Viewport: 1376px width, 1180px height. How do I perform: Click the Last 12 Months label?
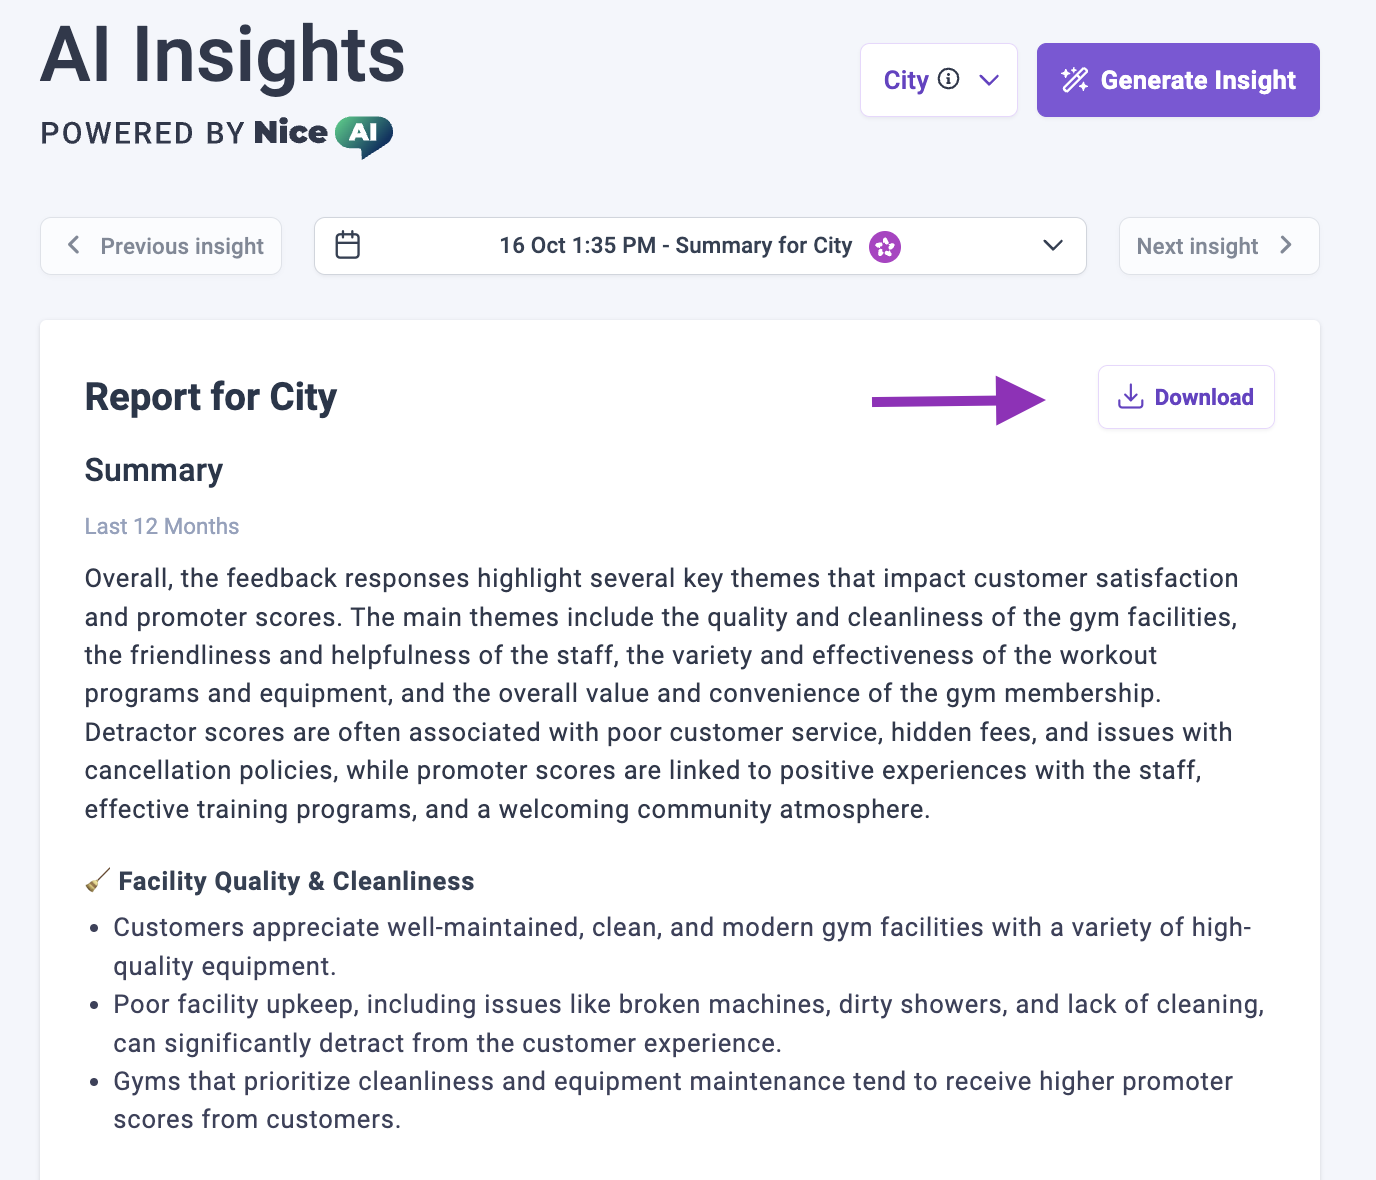[162, 526]
